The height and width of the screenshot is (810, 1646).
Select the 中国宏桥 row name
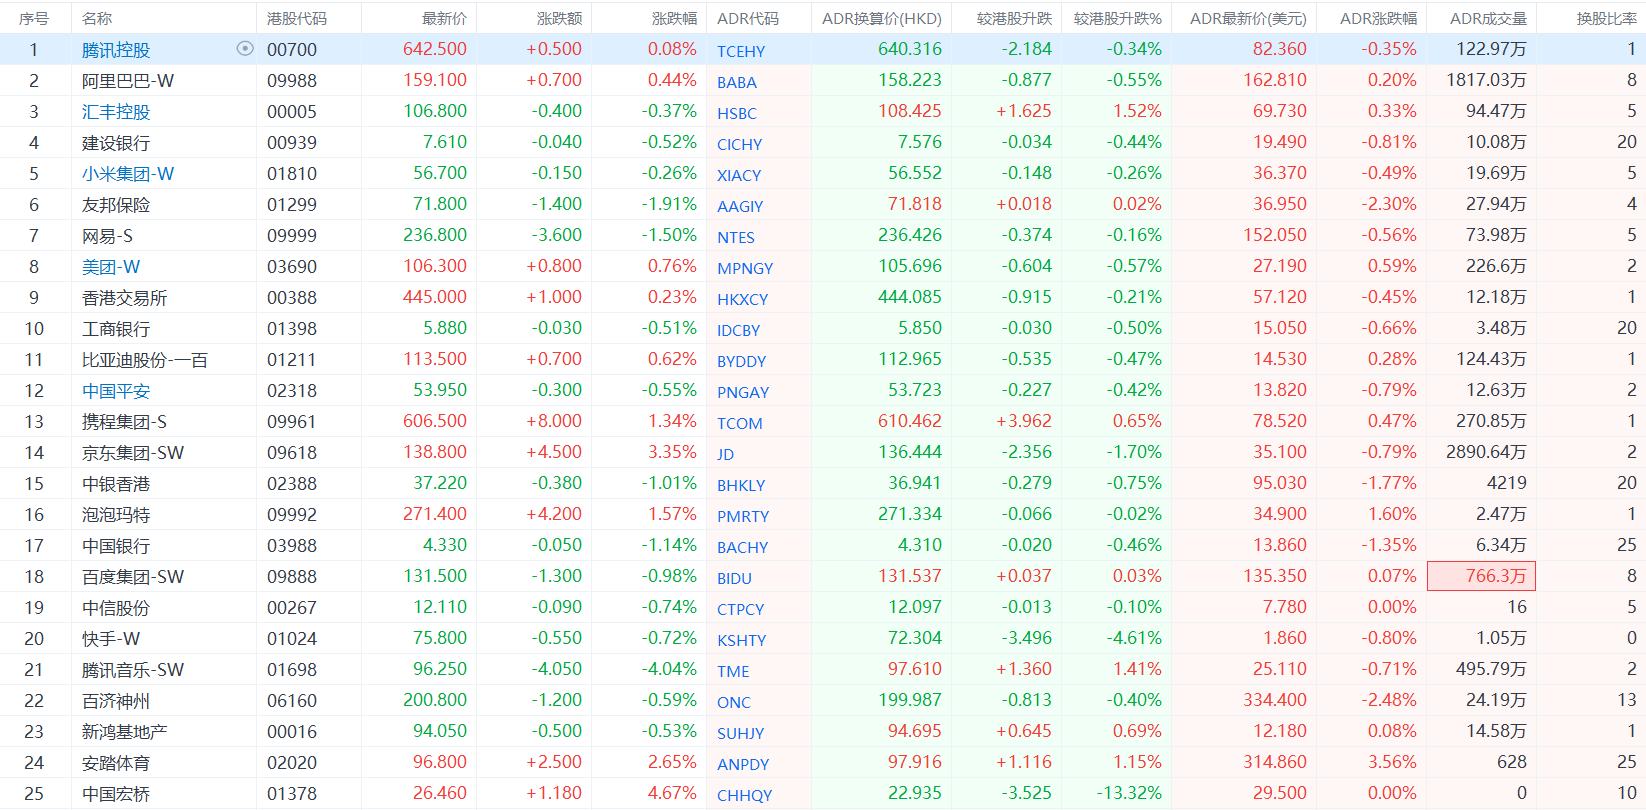(x=115, y=794)
